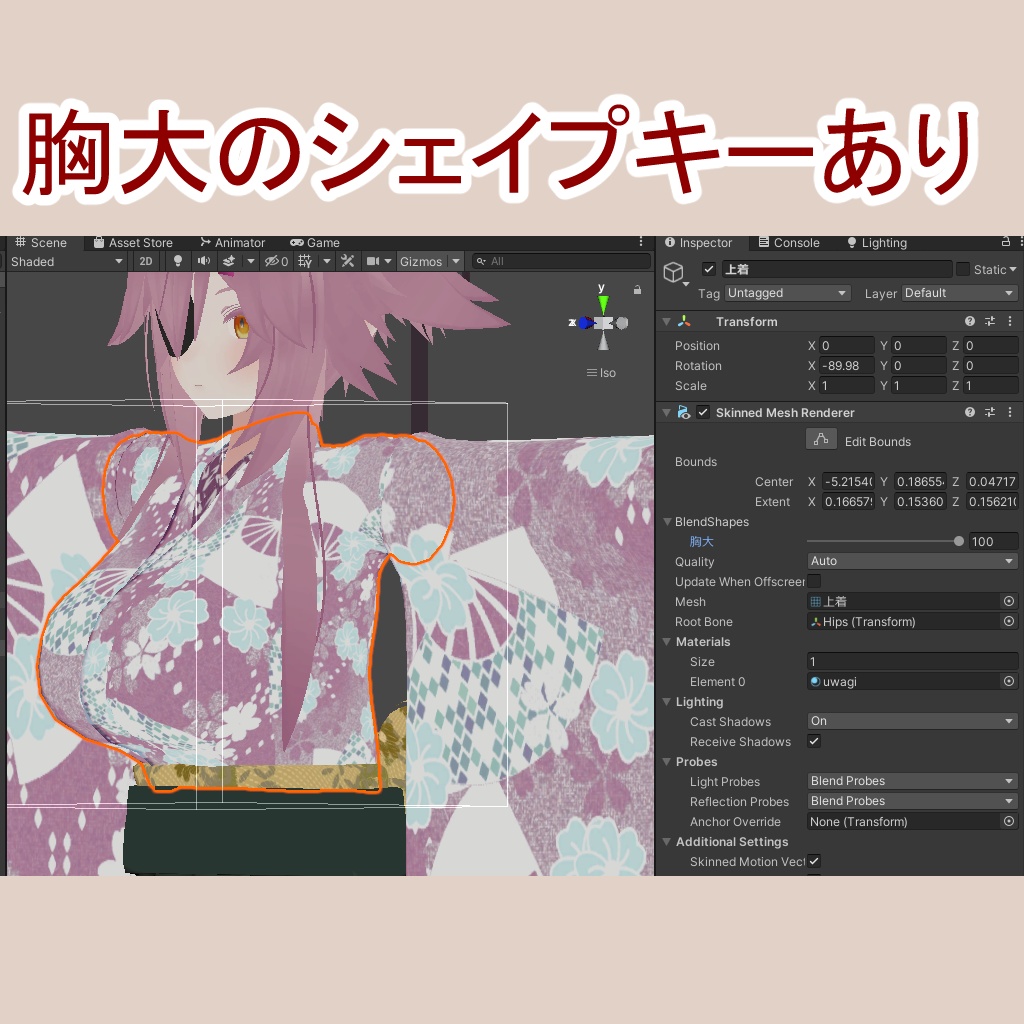Open the Light Probes dropdown
The width and height of the screenshot is (1024, 1024).
912,781
